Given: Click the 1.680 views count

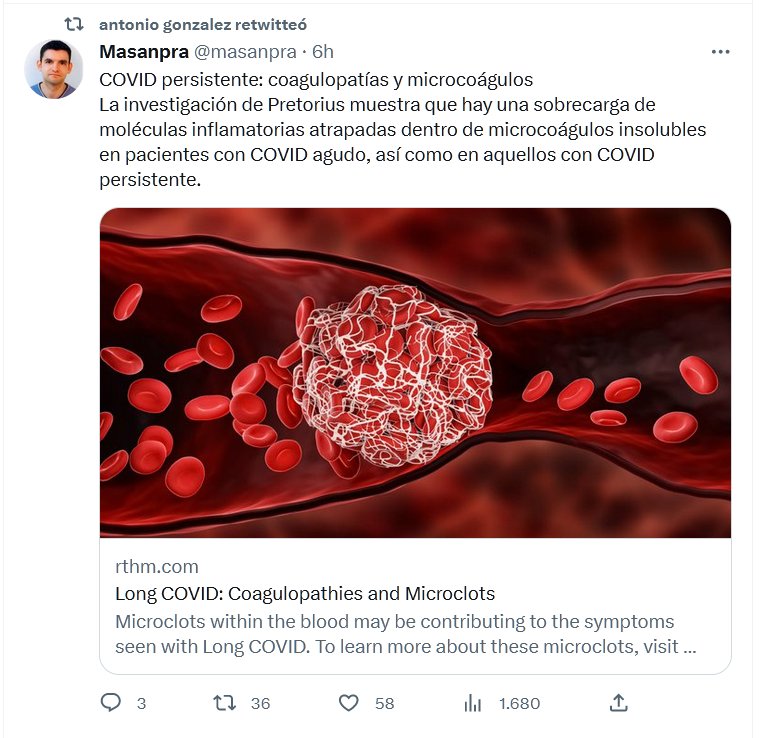Looking at the screenshot, I should (x=519, y=704).
